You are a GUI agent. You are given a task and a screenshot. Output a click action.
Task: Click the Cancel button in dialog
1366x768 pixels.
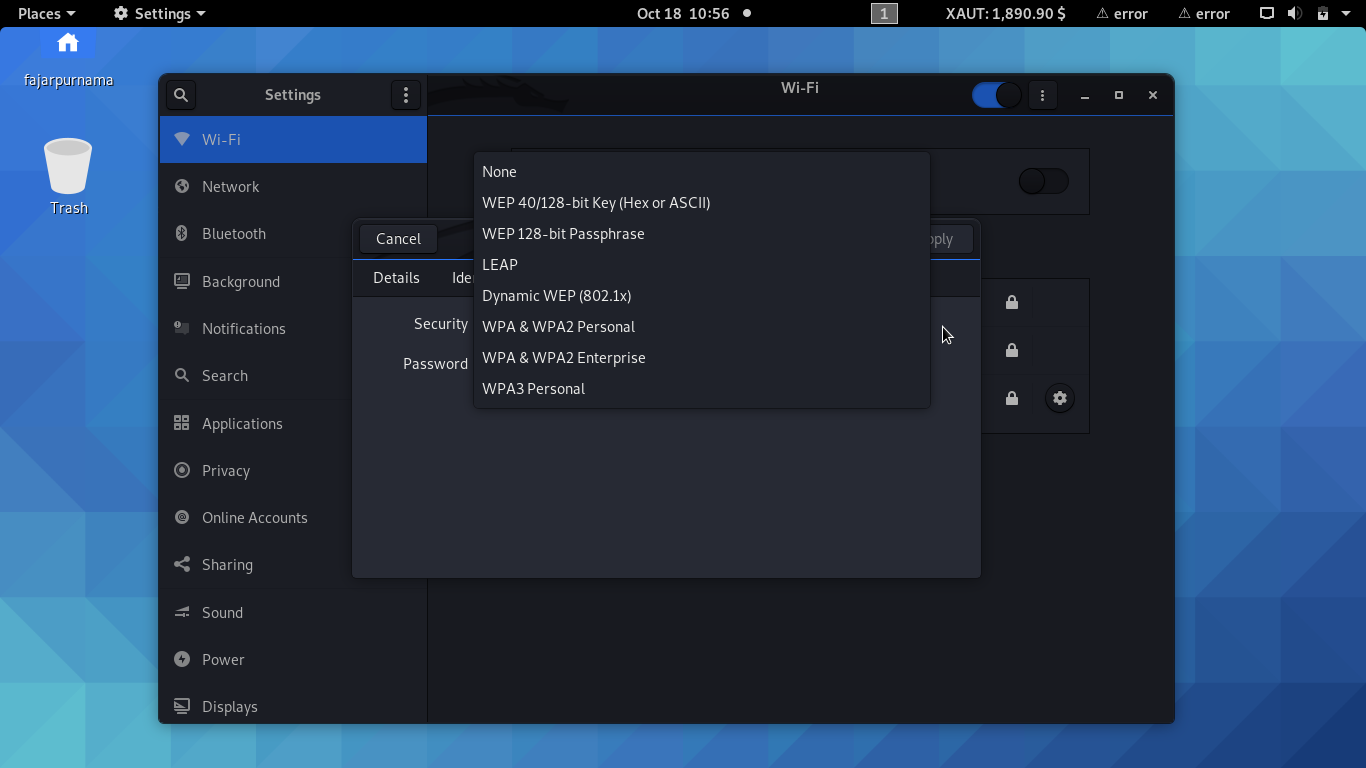[x=398, y=238]
